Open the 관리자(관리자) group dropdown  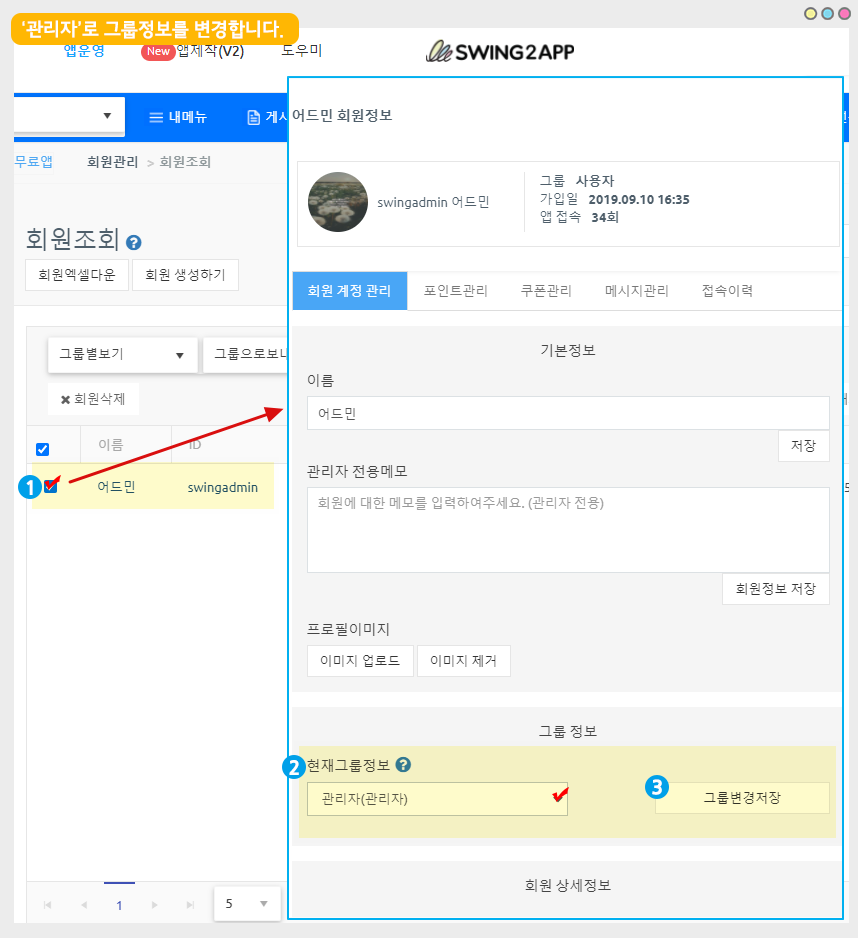tap(437, 799)
